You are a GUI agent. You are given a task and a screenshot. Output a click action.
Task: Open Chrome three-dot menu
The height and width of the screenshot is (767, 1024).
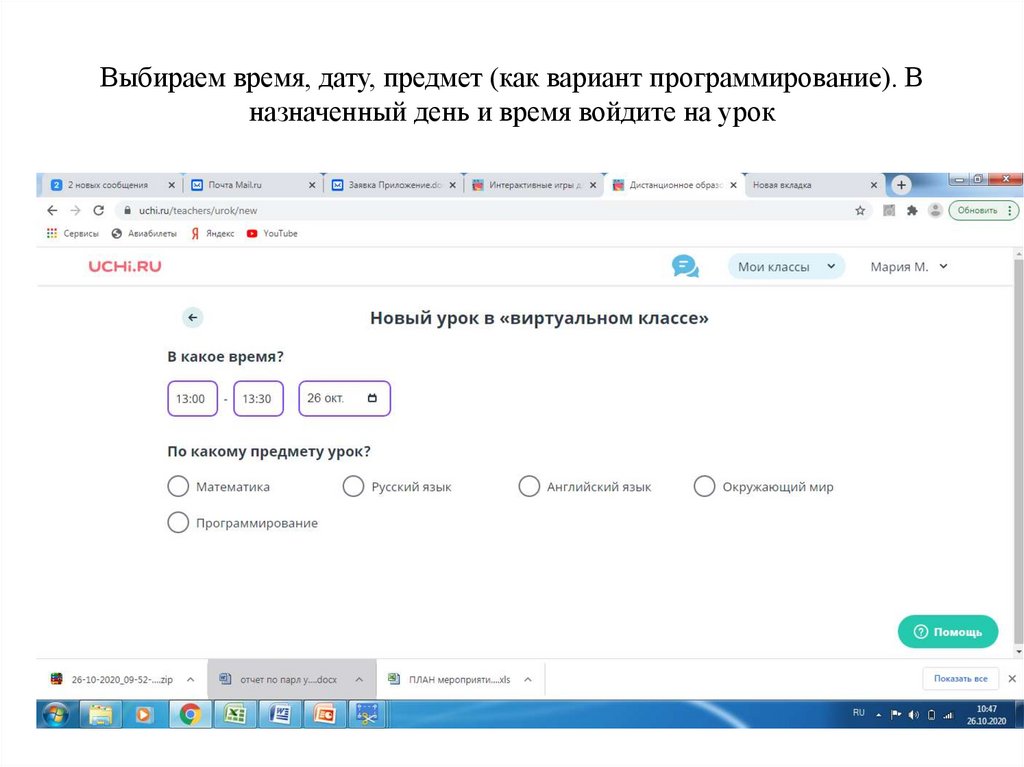[x=1010, y=210]
